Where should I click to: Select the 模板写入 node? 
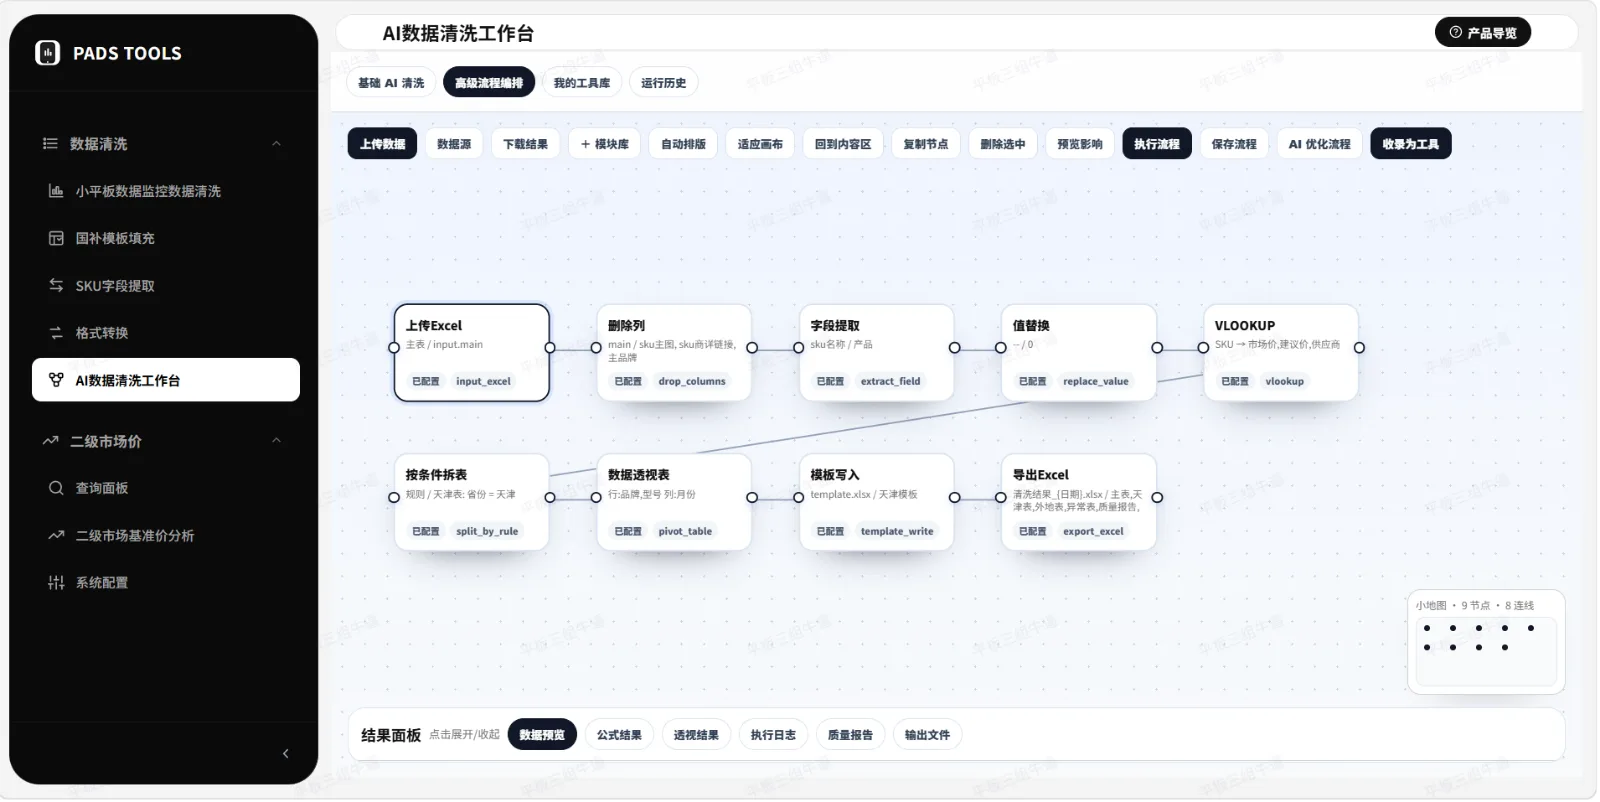pyautogui.click(x=877, y=503)
